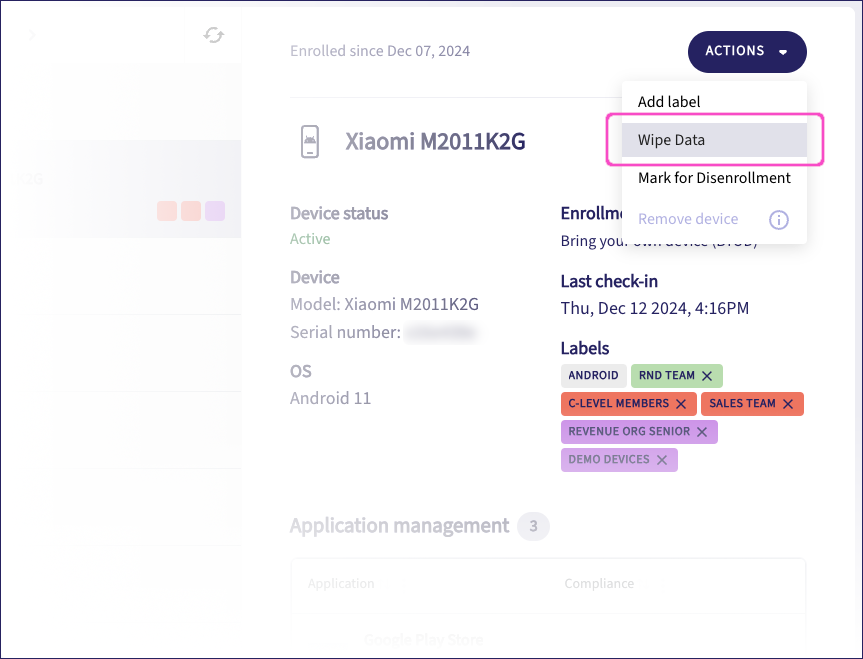863x659 pixels.
Task: Click the Application column header
Action: (341, 583)
